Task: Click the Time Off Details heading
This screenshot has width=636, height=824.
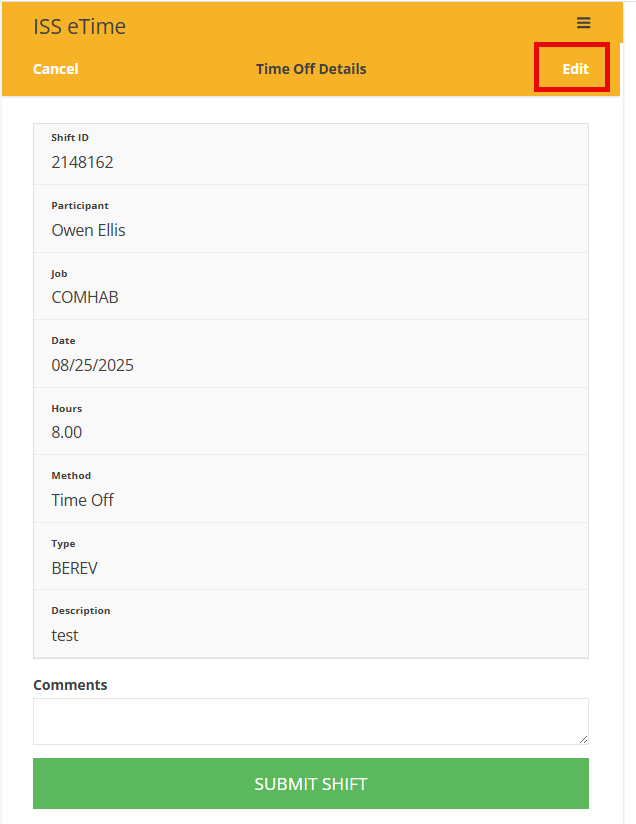Action: (x=311, y=69)
